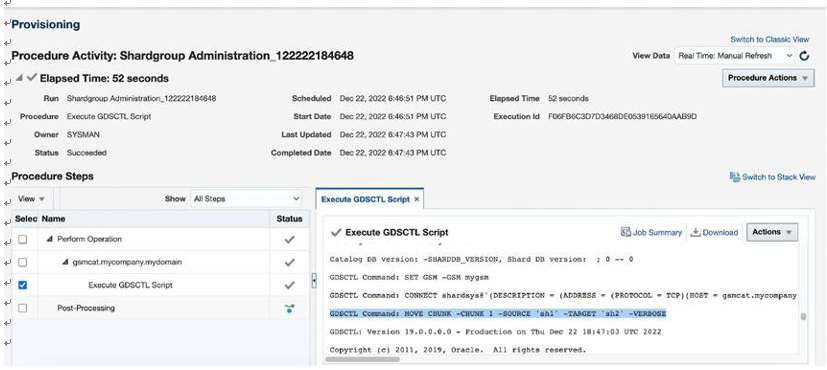Click the checkmark icon next to Elapsed Time
Image resolution: width=827 pixels, height=370 pixels.
(x=32, y=78)
